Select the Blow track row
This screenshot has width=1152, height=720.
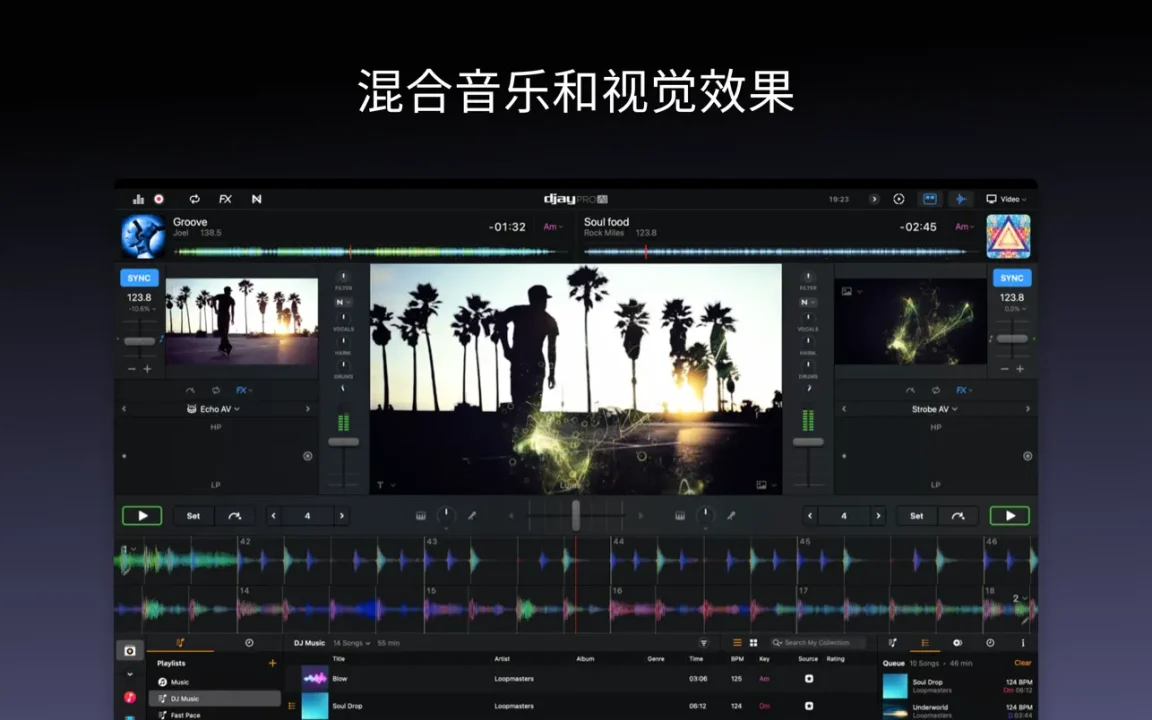pyautogui.click(x=580, y=679)
